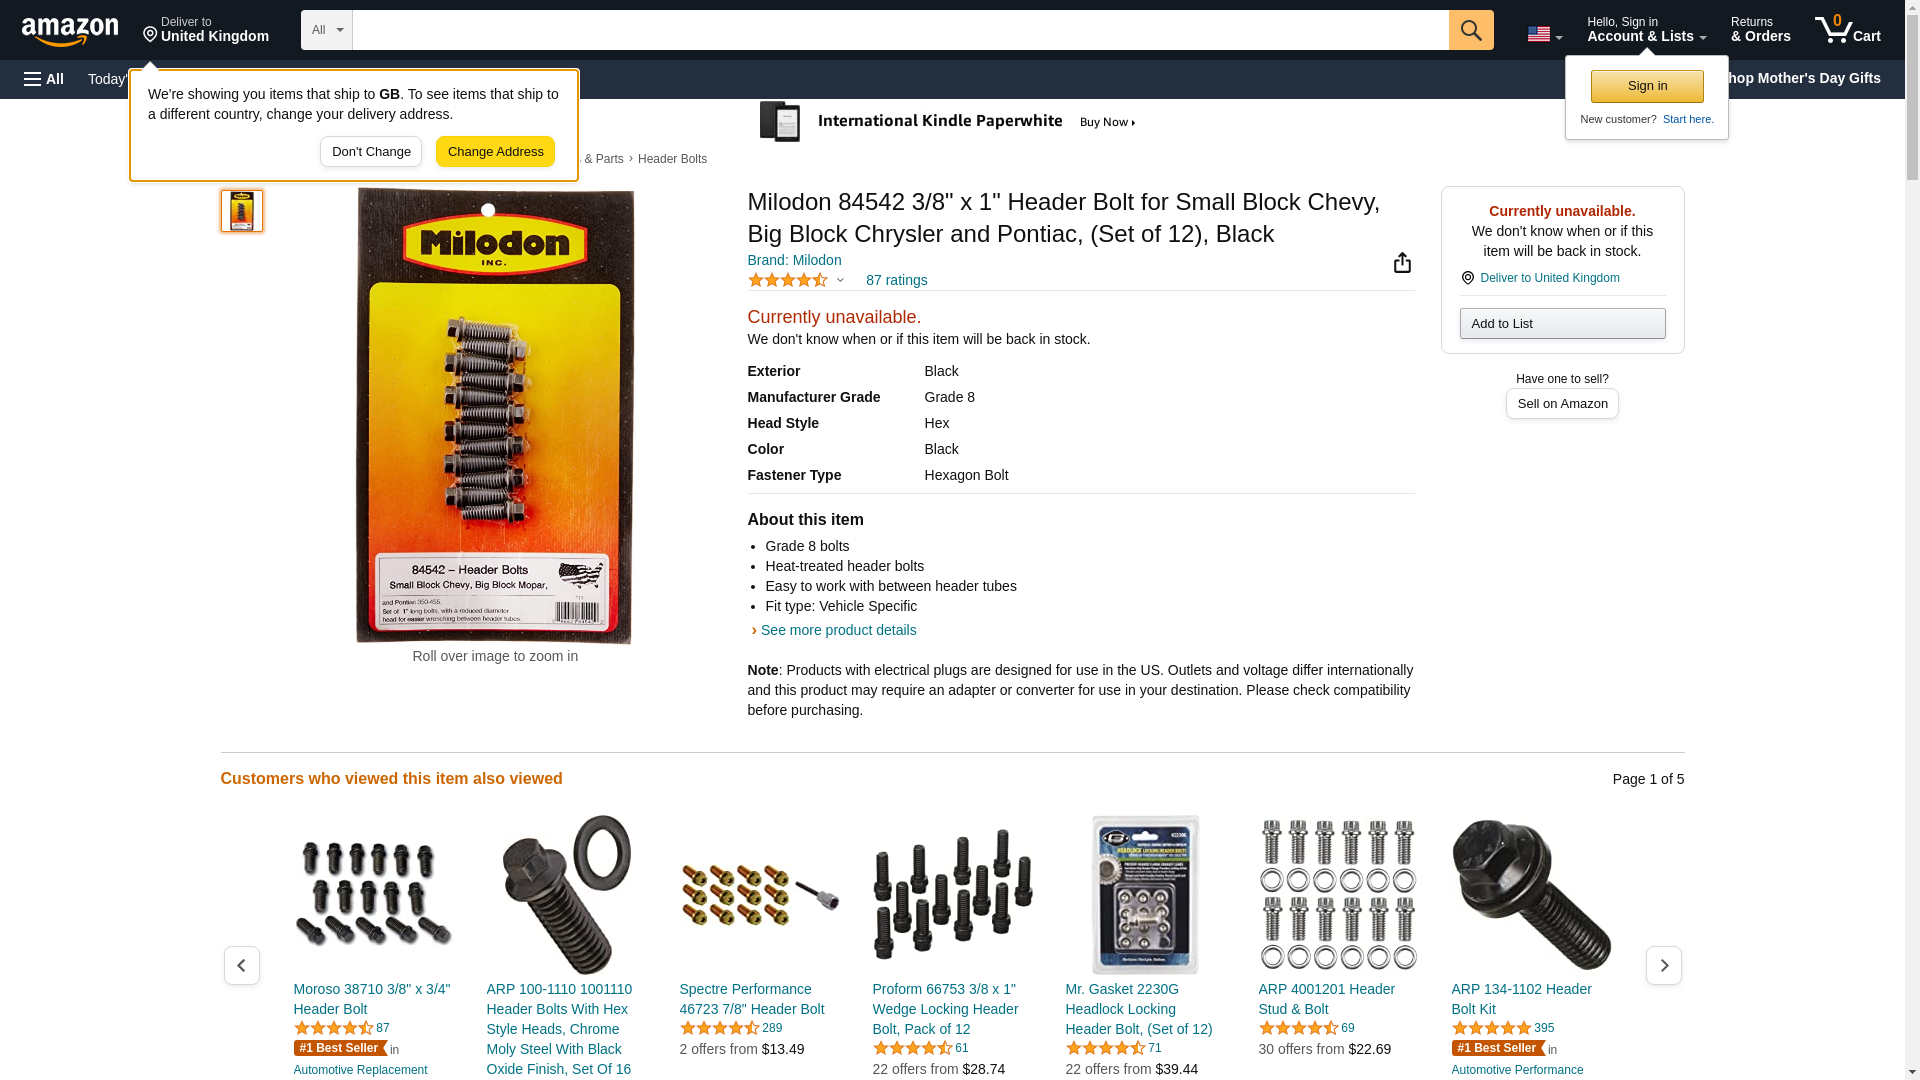
Task: Click the search magnifier Go button
Action: 1471,30
